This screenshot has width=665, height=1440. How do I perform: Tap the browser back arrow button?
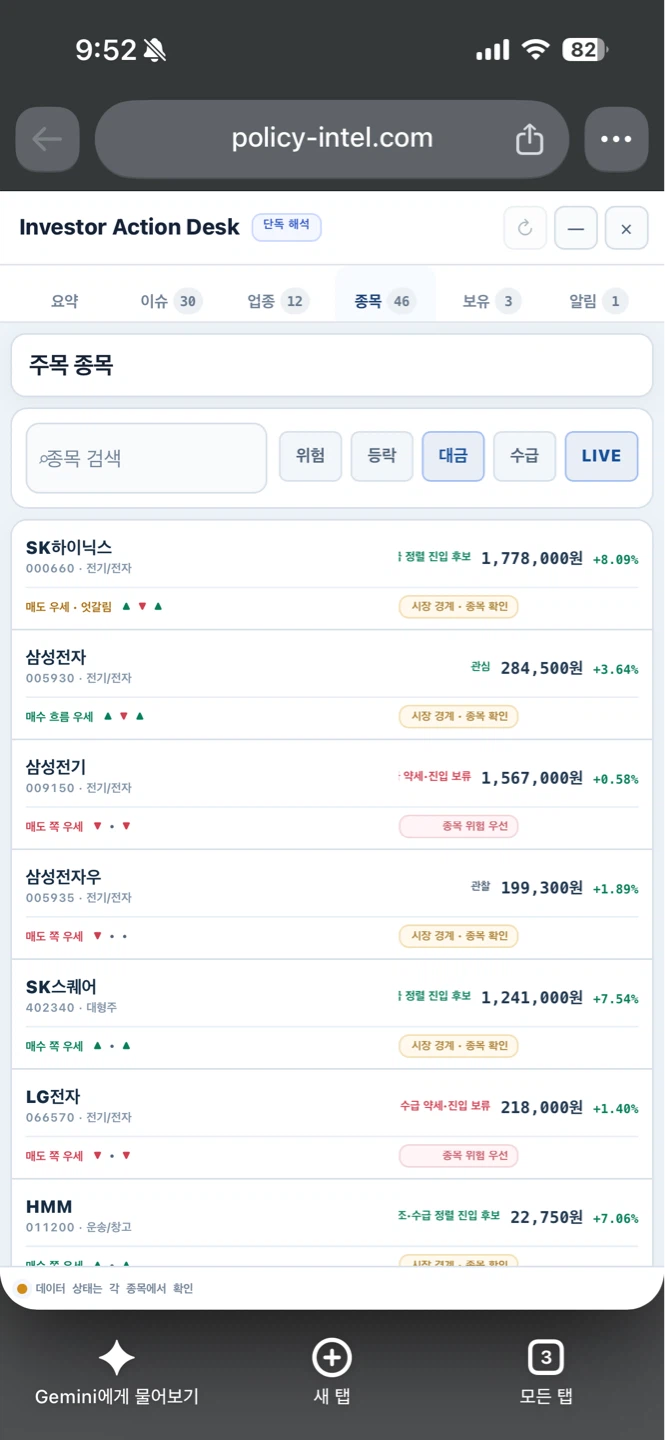(47, 139)
